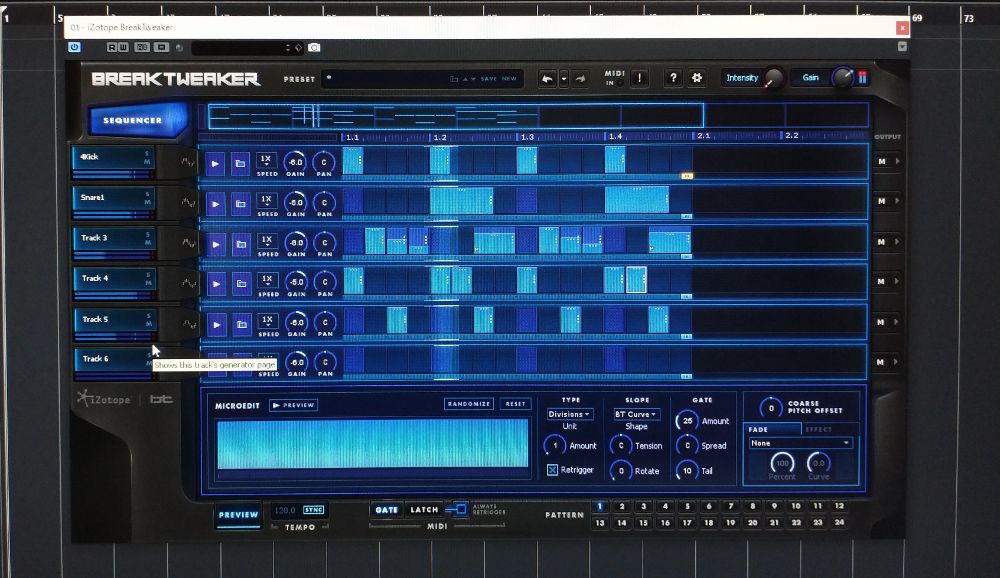
Task: Switch to the FADE tab
Action: tap(774, 429)
